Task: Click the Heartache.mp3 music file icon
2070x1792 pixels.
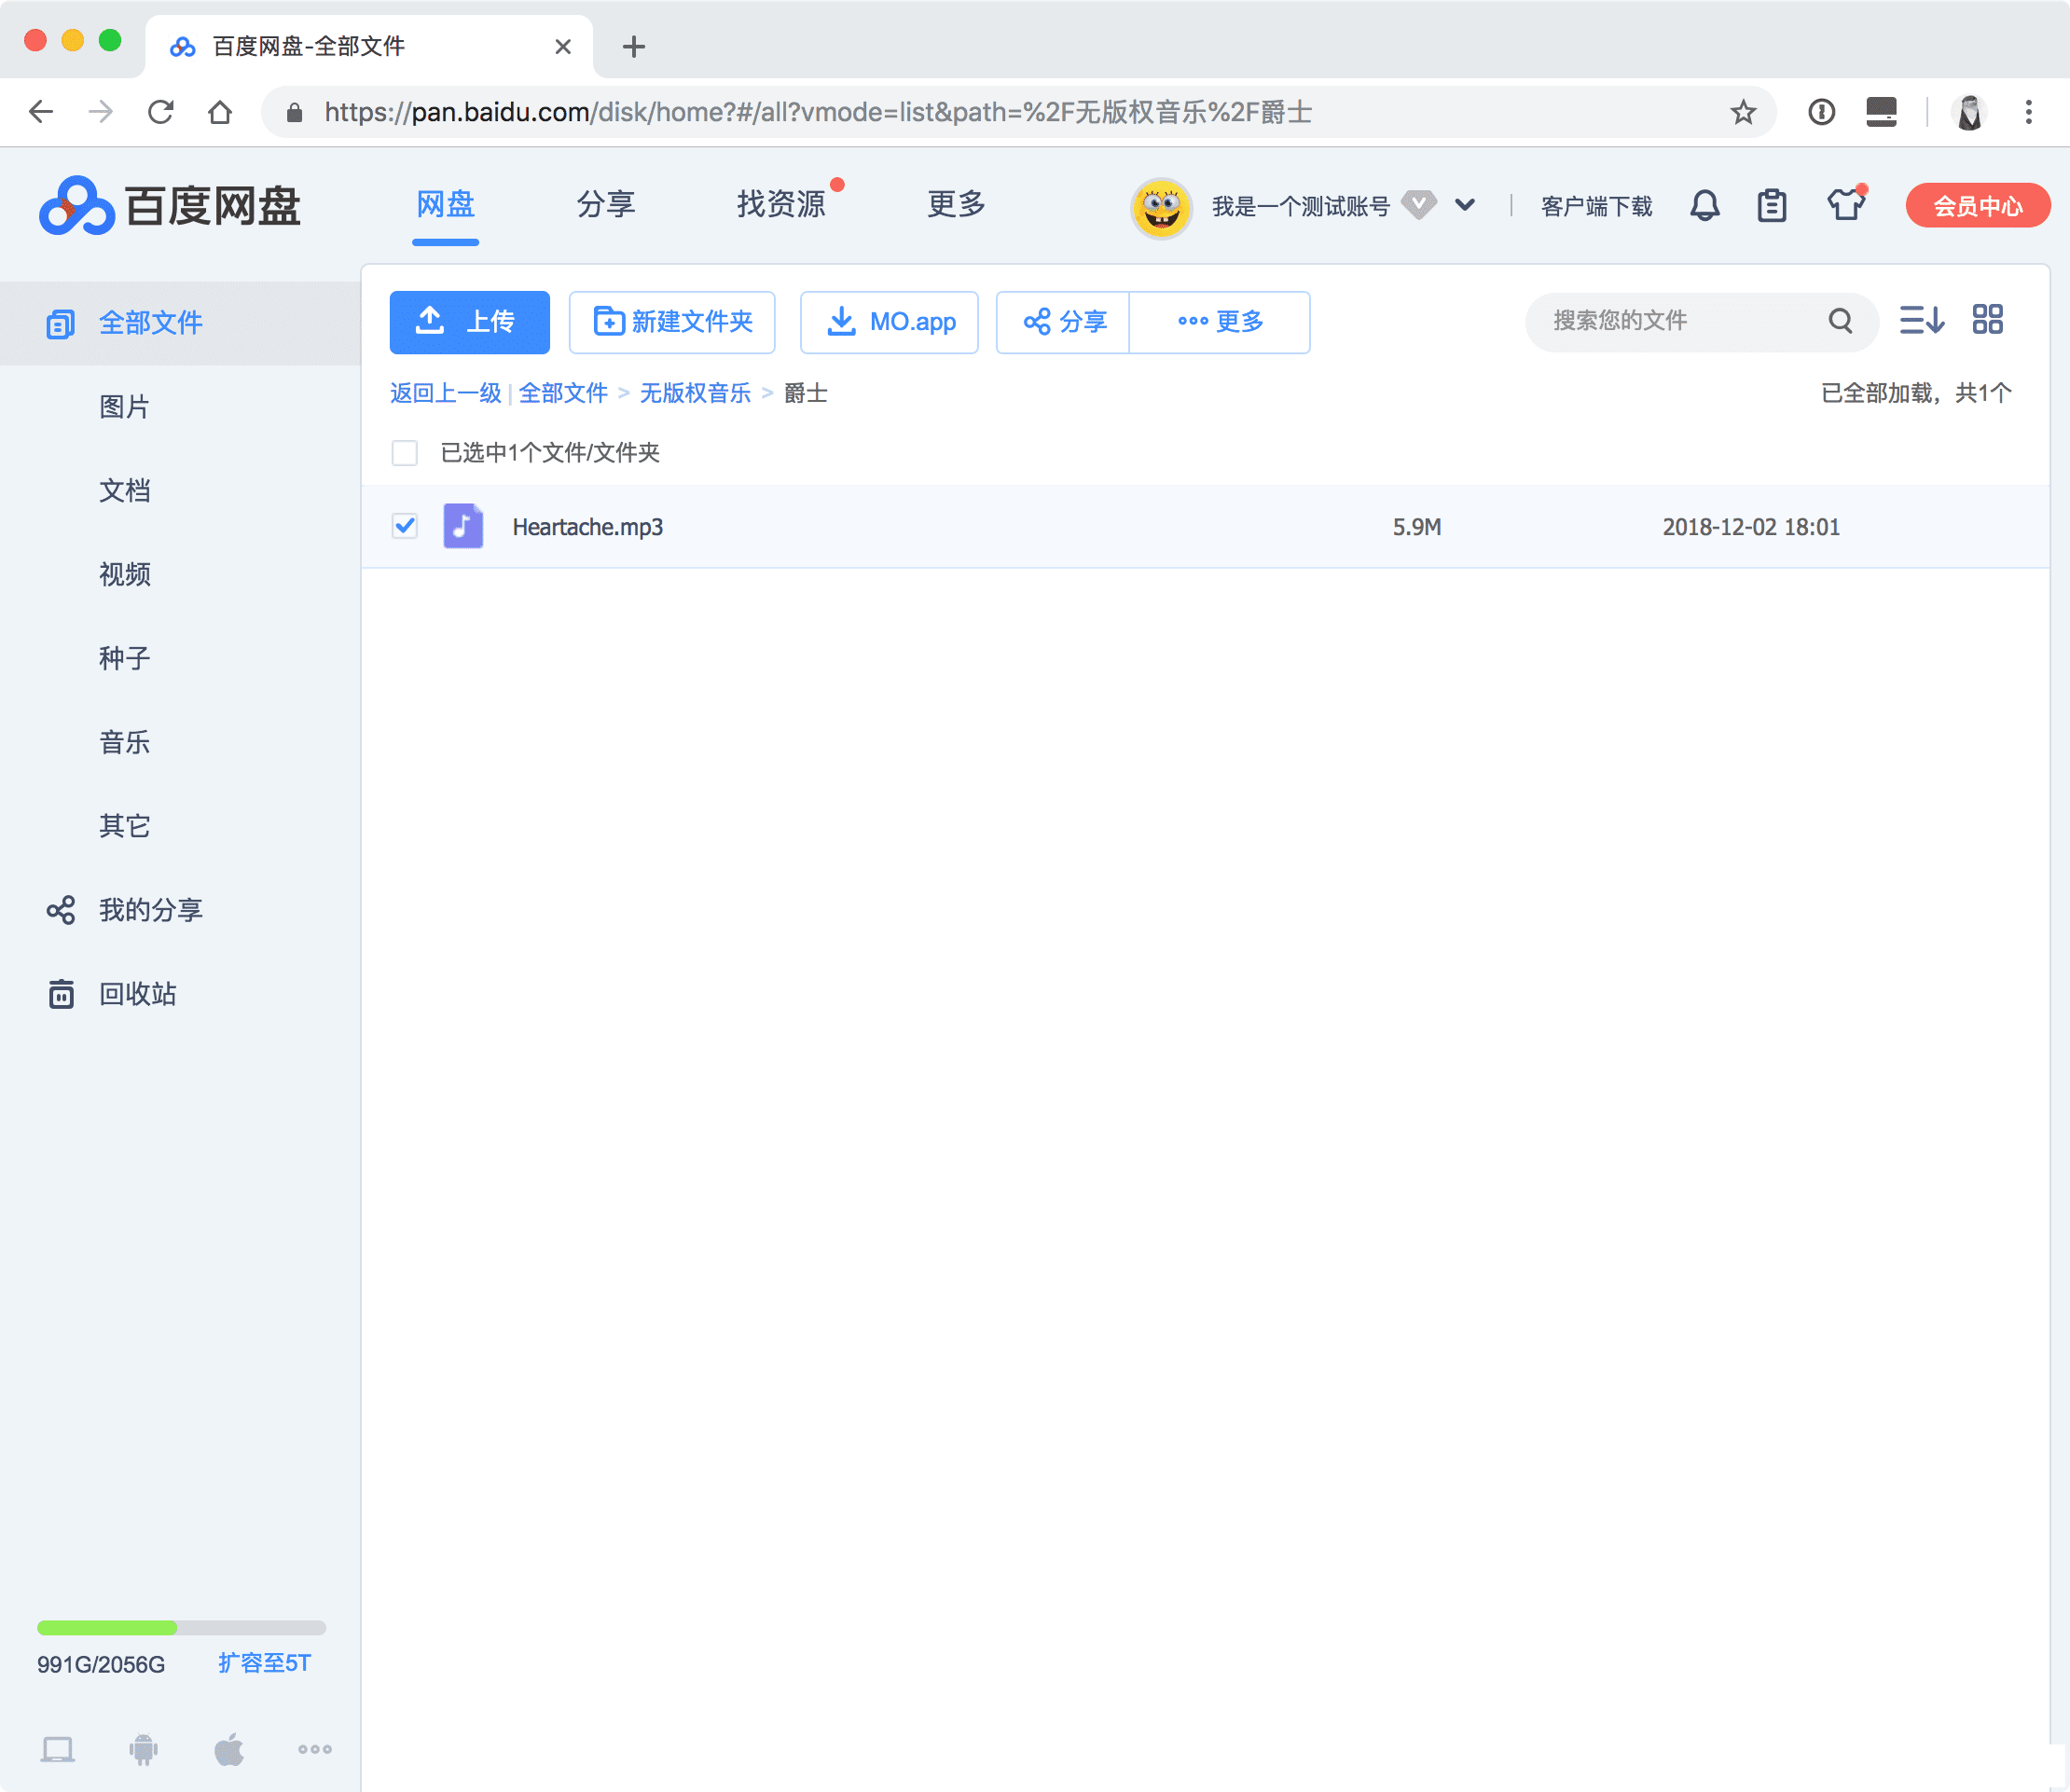Action: point(463,526)
